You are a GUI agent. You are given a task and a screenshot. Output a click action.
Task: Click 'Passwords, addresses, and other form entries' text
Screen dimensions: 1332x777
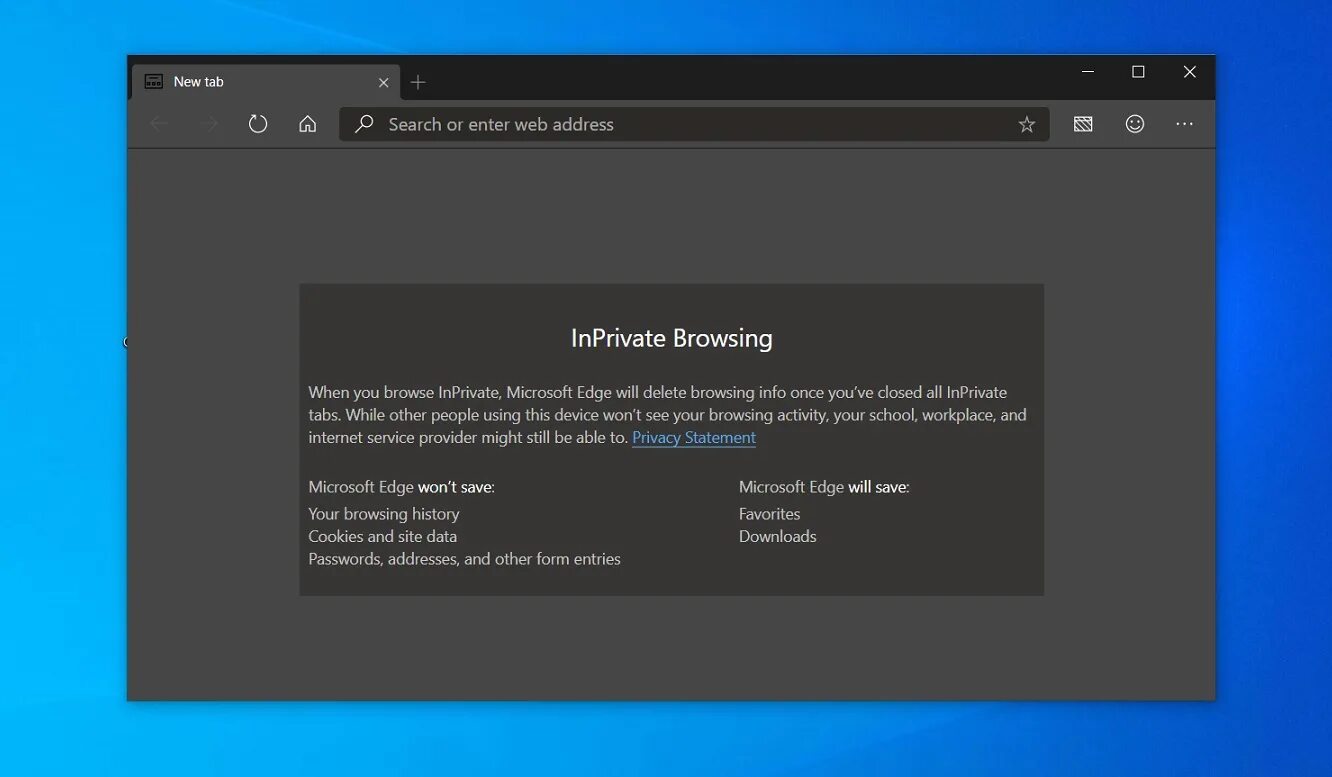click(x=465, y=559)
